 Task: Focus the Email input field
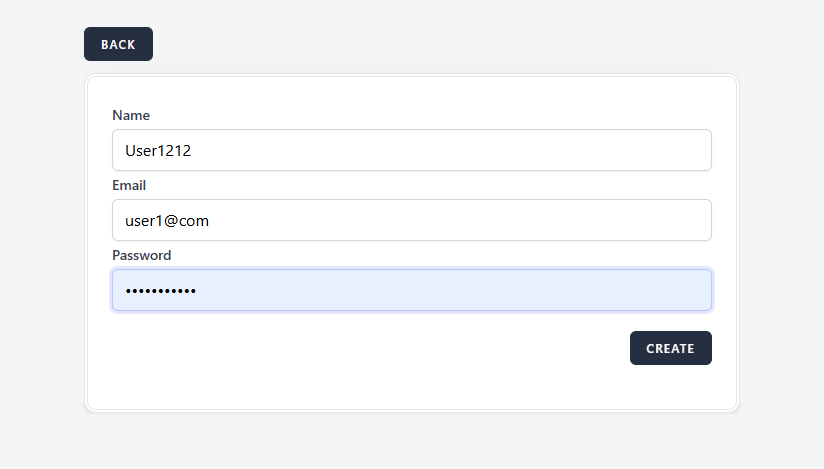click(x=411, y=220)
